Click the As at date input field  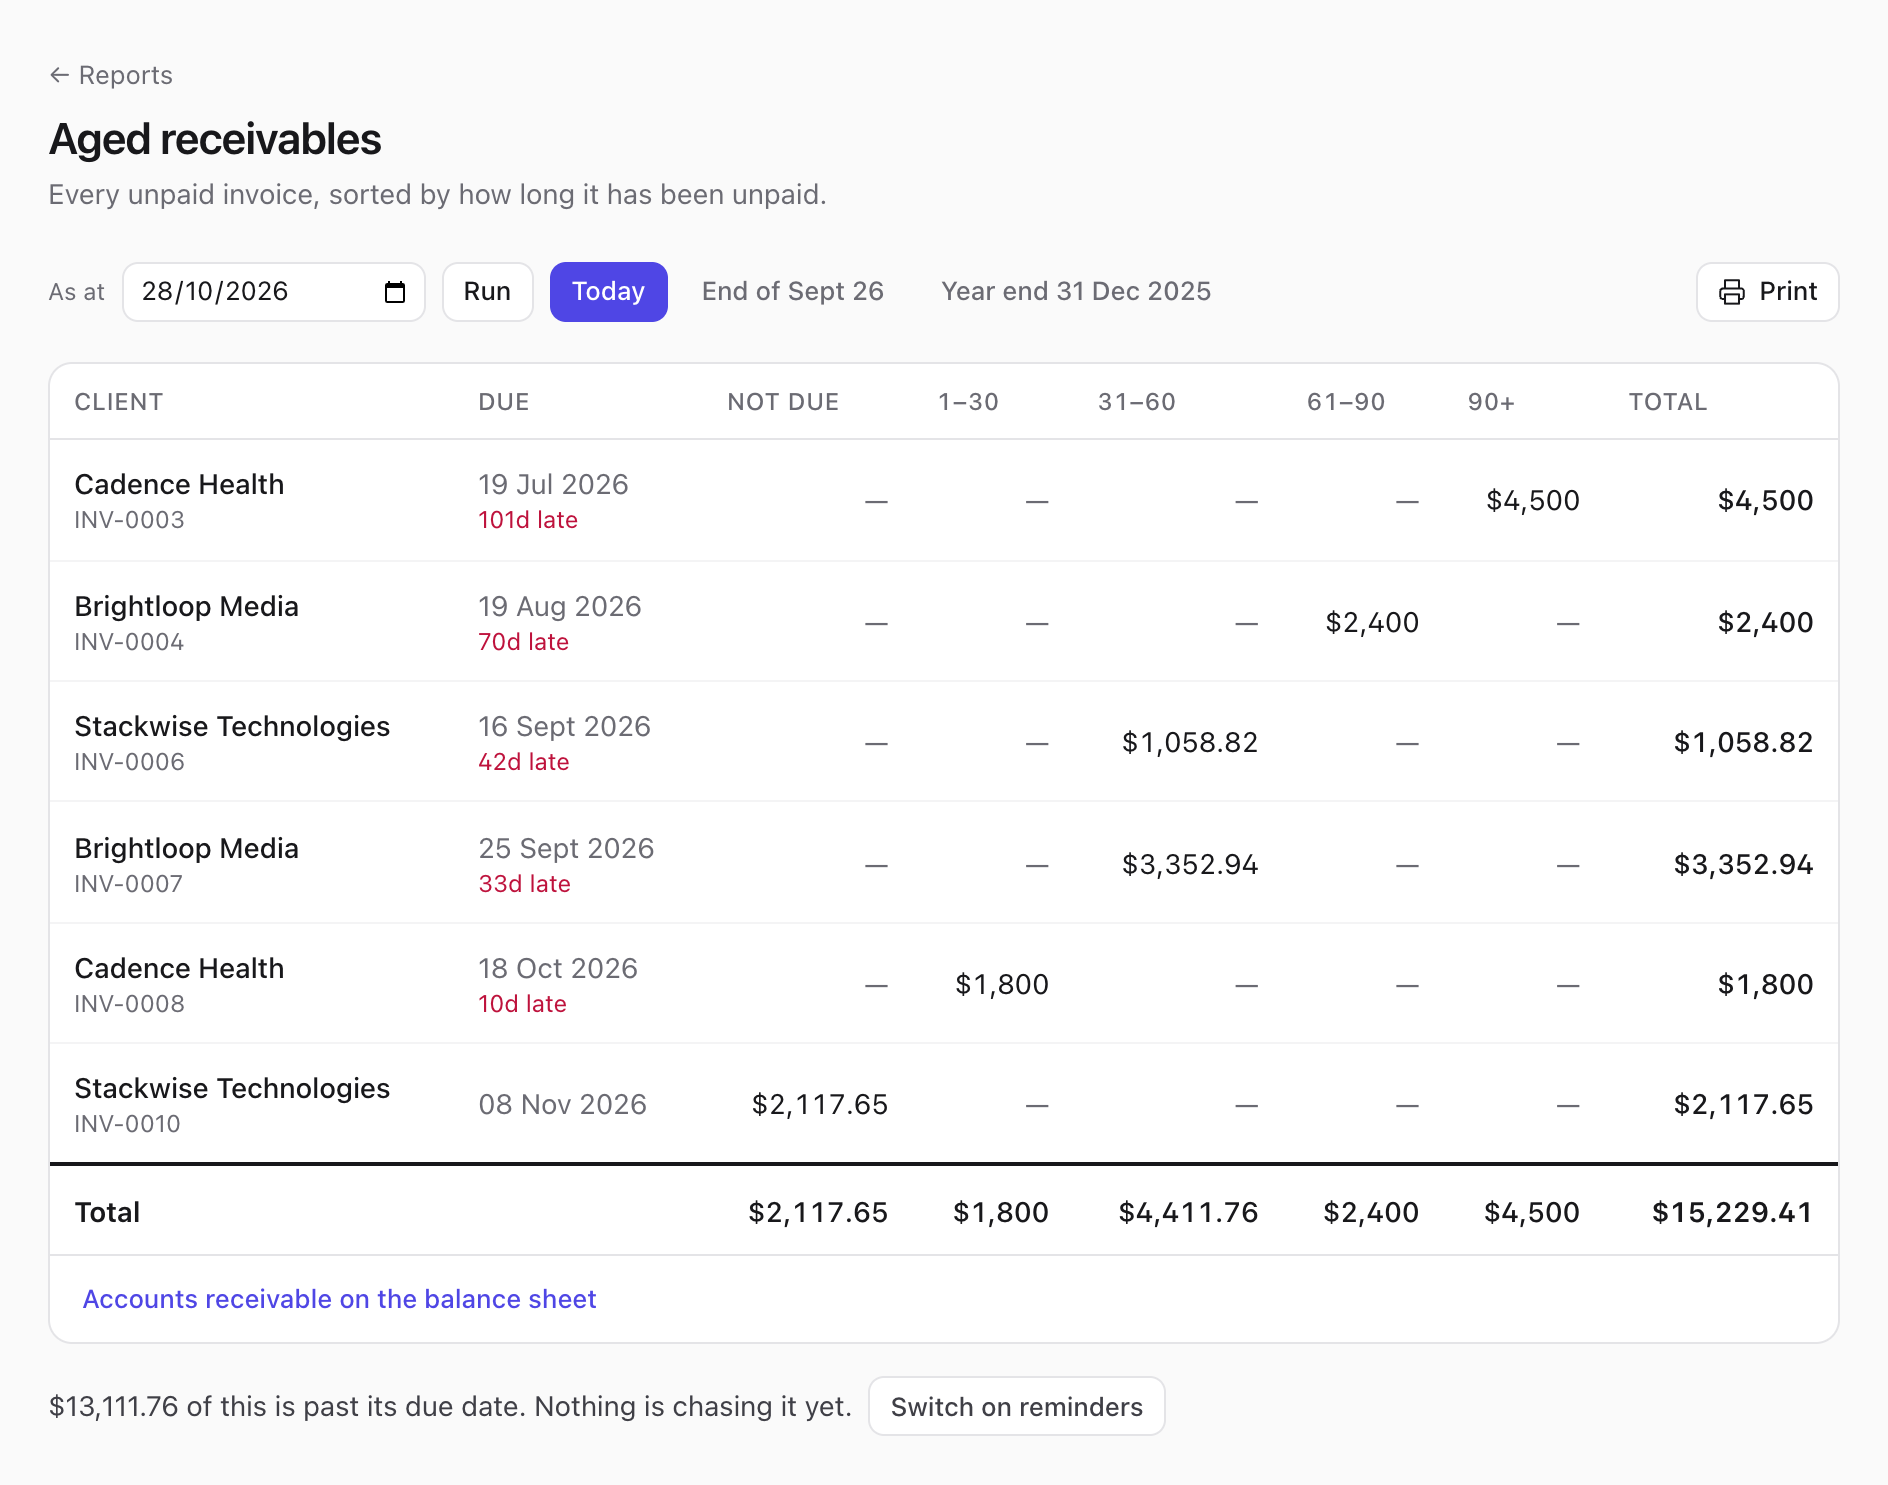pyautogui.click(x=274, y=292)
